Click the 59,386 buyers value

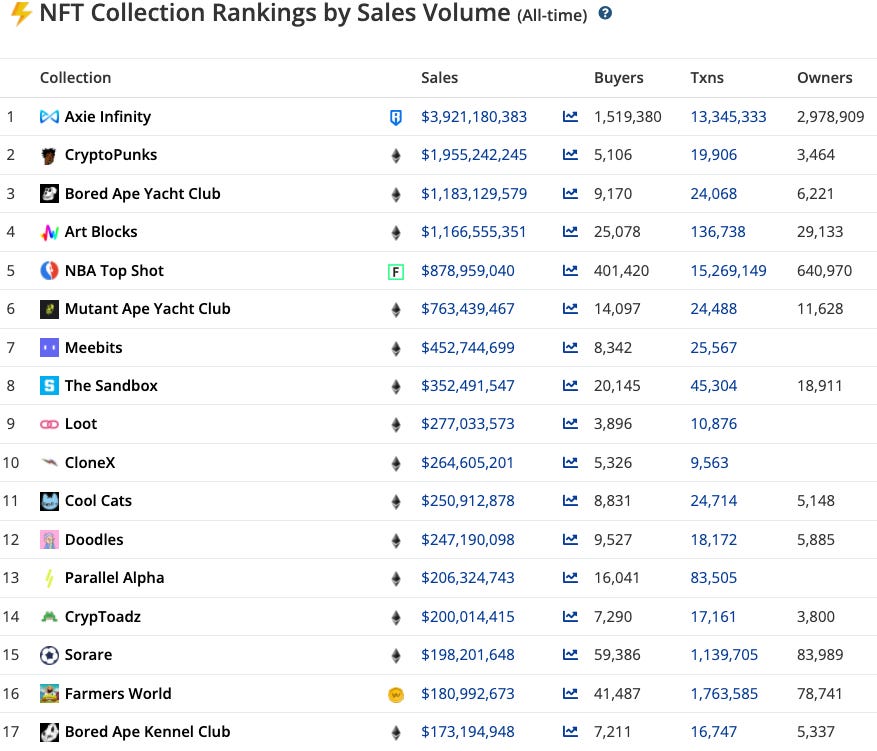pyautogui.click(x=617, y=655)
